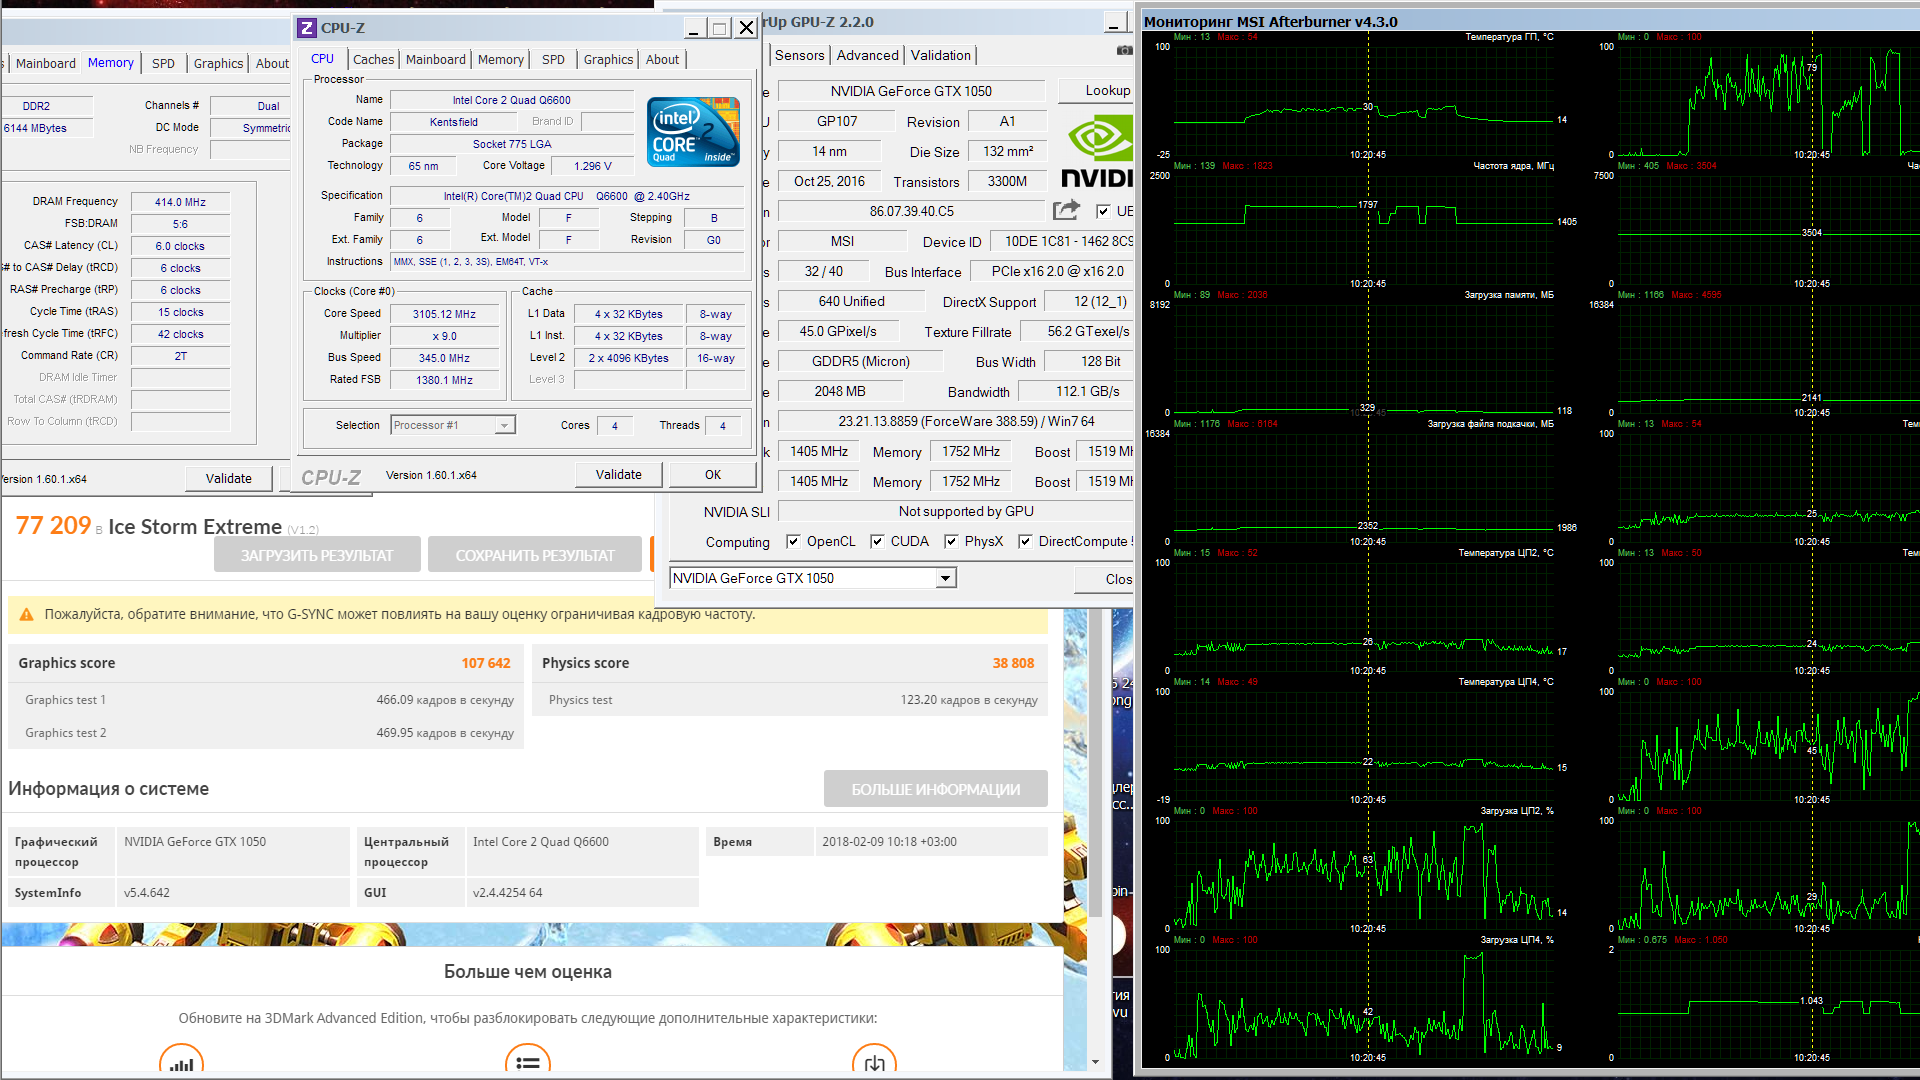Open the SPD tab in front CPU-Z window

coord(553,60)
